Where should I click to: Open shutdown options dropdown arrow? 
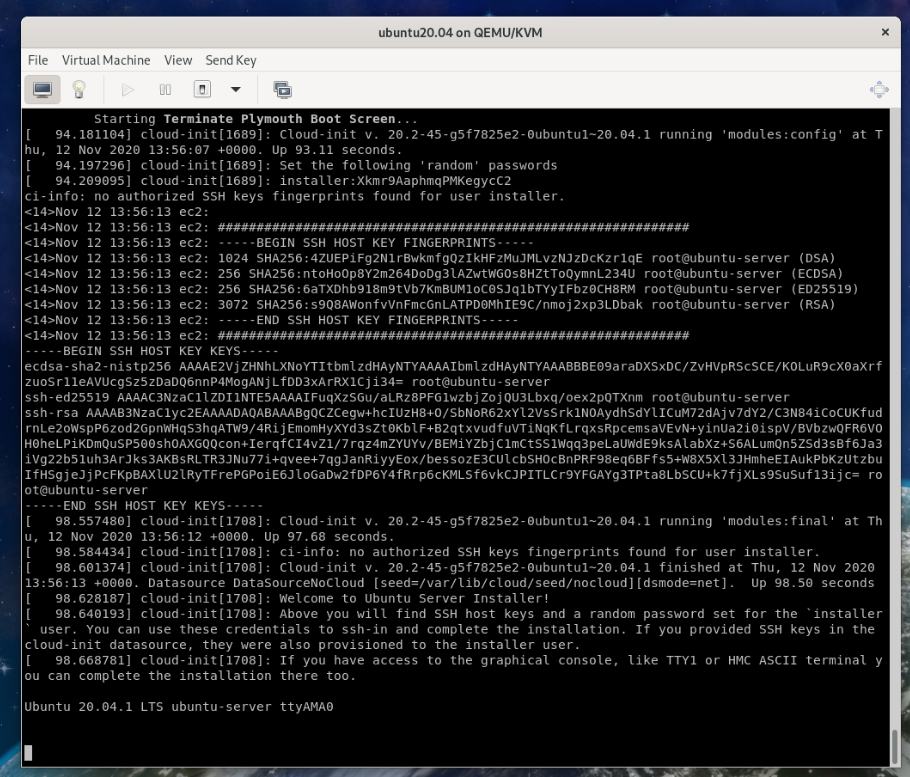(x=236, y=89)
